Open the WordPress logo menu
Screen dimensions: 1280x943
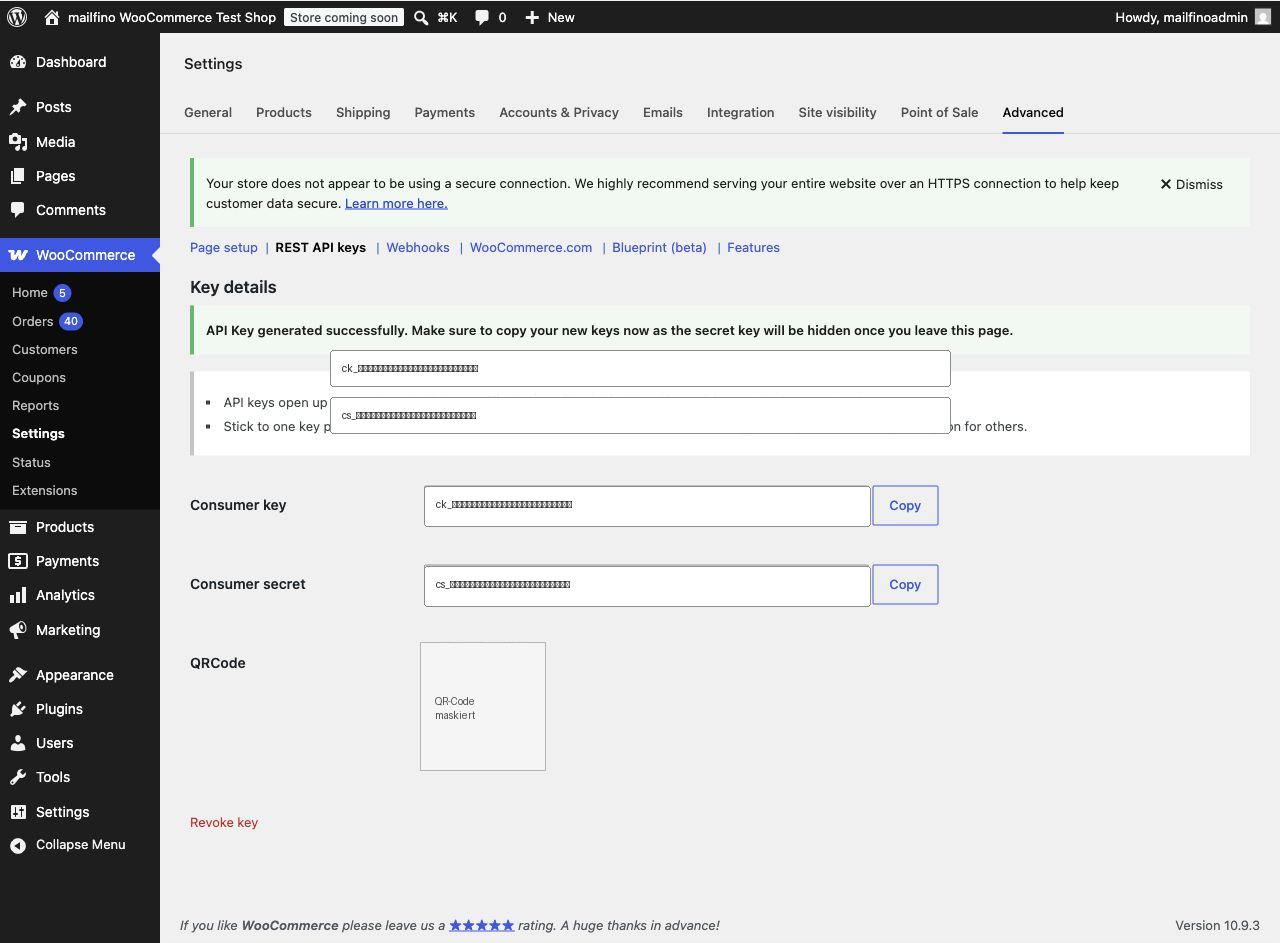17,17
